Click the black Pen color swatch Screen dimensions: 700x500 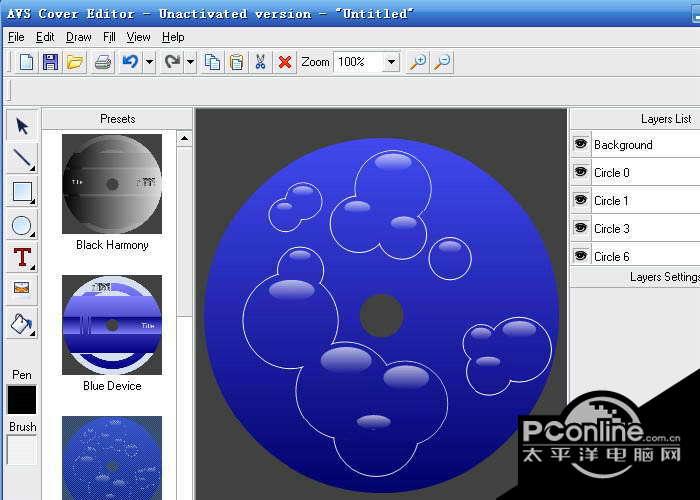(x=22, y=400)
